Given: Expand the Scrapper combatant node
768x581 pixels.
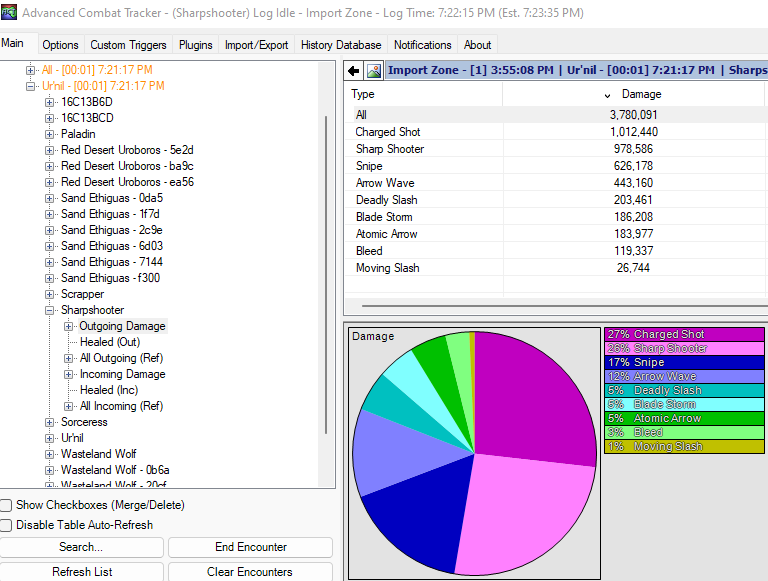Looking at the screenshot, I should (x=49, y=294).
